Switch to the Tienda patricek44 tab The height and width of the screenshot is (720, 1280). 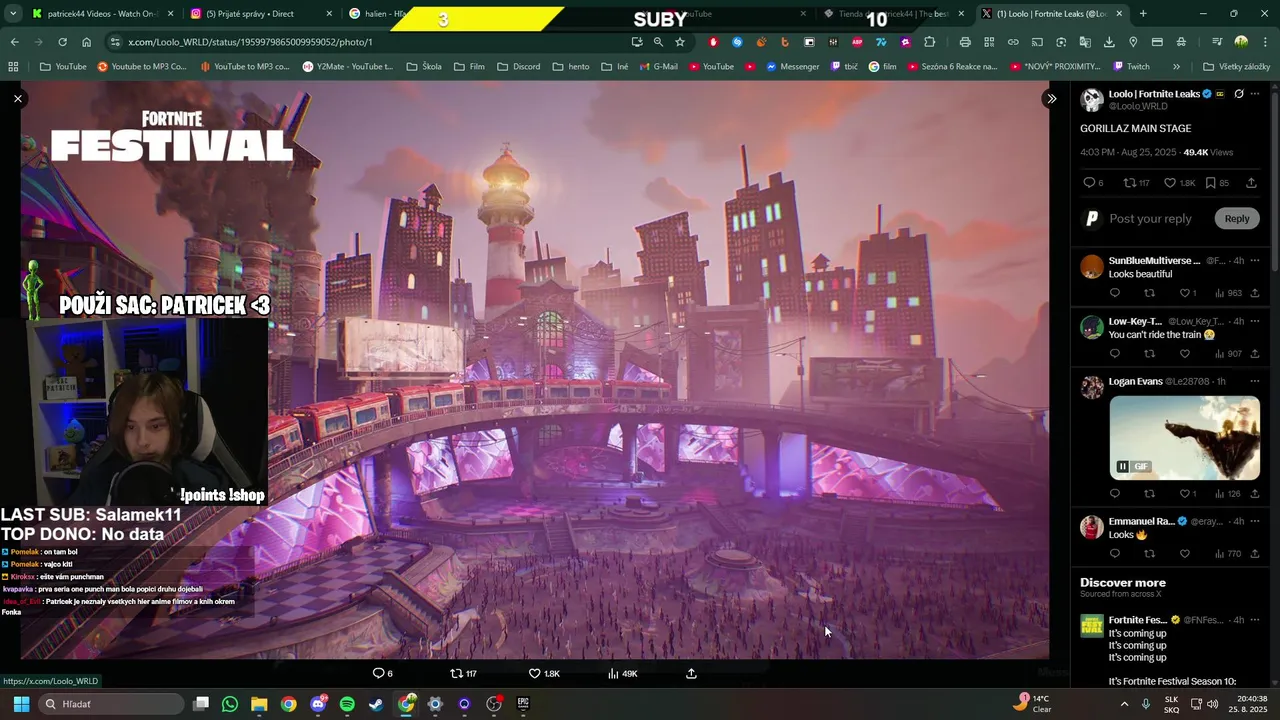click(893, 14)
